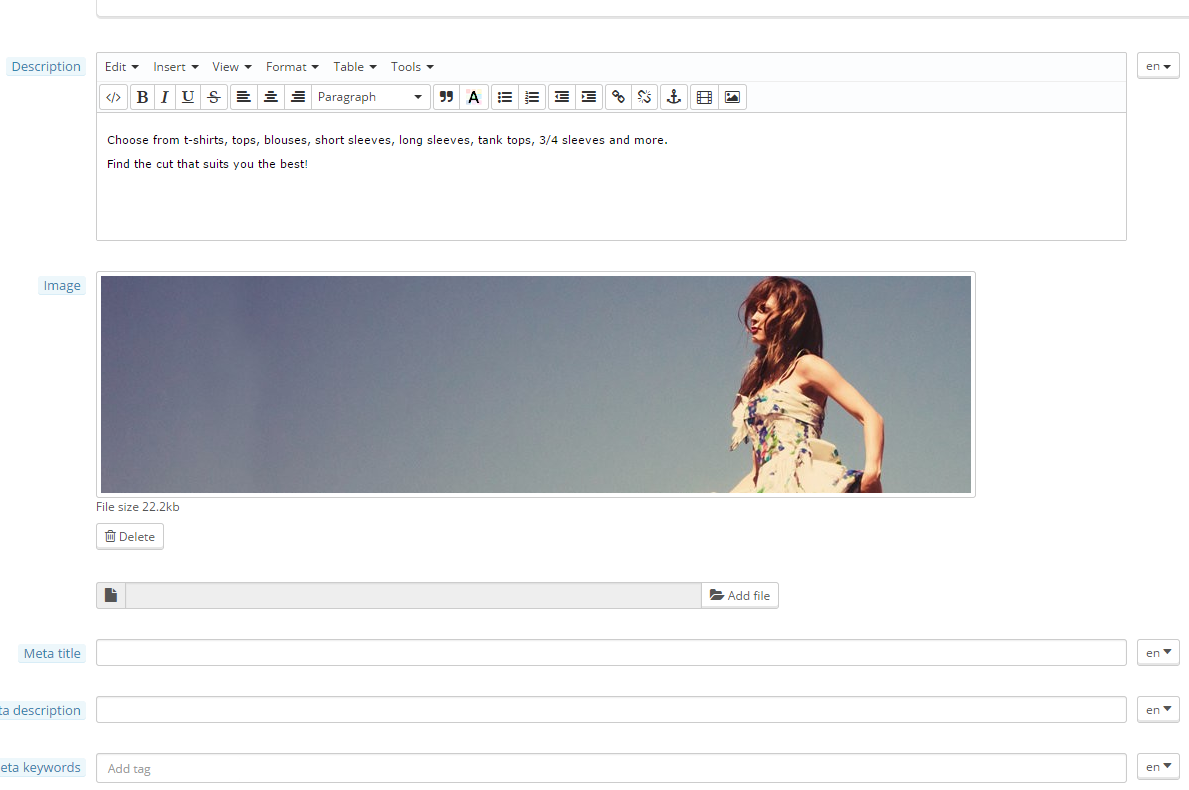Click the insert link icon
The width and height of the screenshot is (1189, 790).
[618, 97]
